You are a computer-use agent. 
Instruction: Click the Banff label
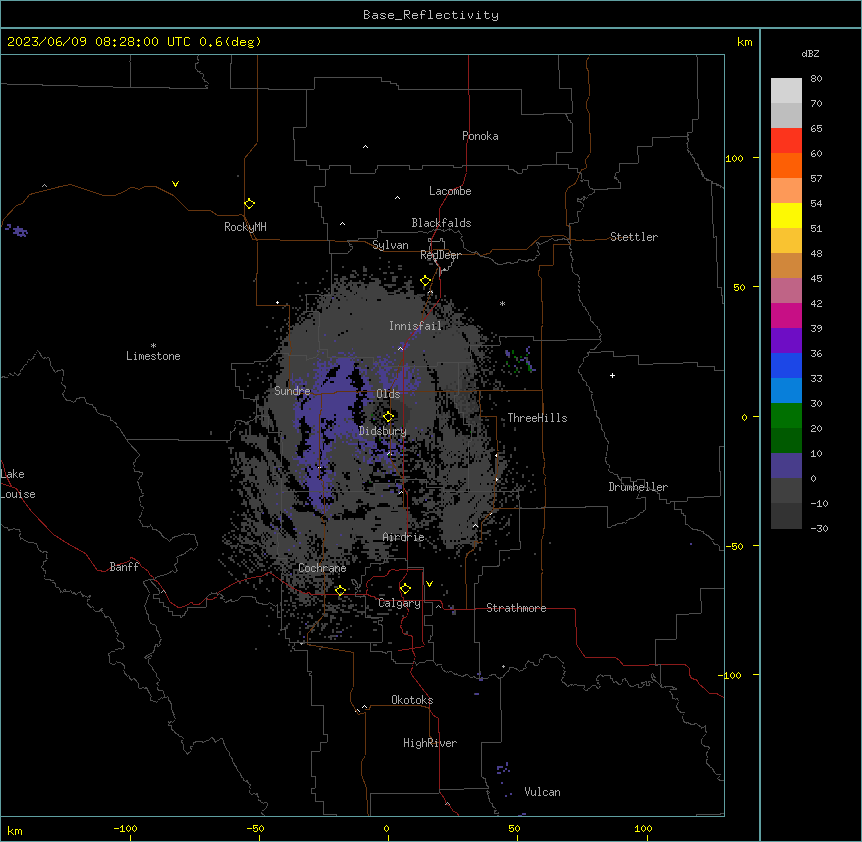(124, 567)
